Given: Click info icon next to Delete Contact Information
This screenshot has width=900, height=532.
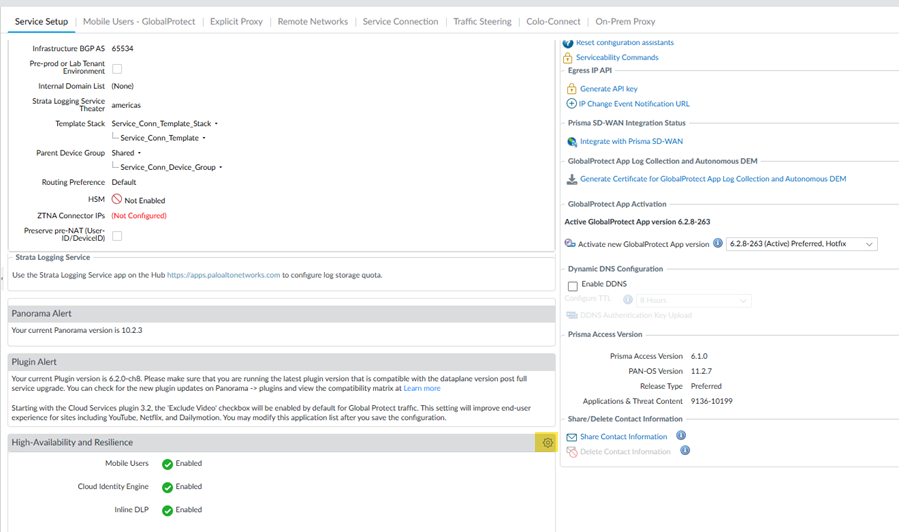Looking at the screenshot, I should click(x=685, y=451).
